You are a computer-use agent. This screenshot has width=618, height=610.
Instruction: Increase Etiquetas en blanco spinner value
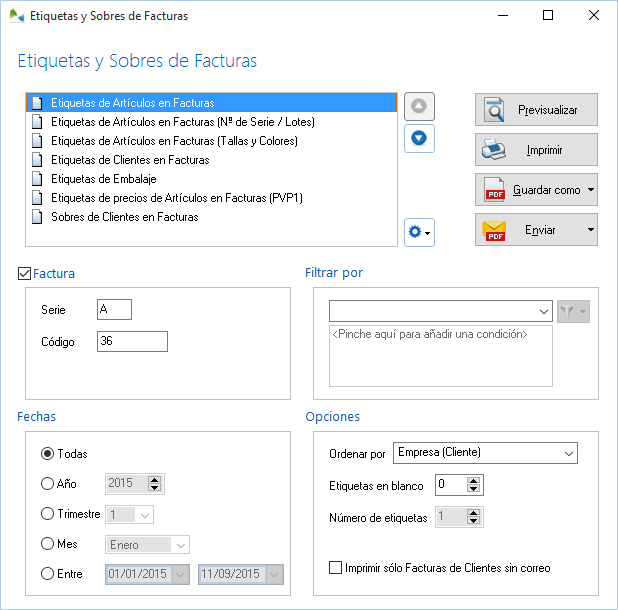click(x=475, y=481)
